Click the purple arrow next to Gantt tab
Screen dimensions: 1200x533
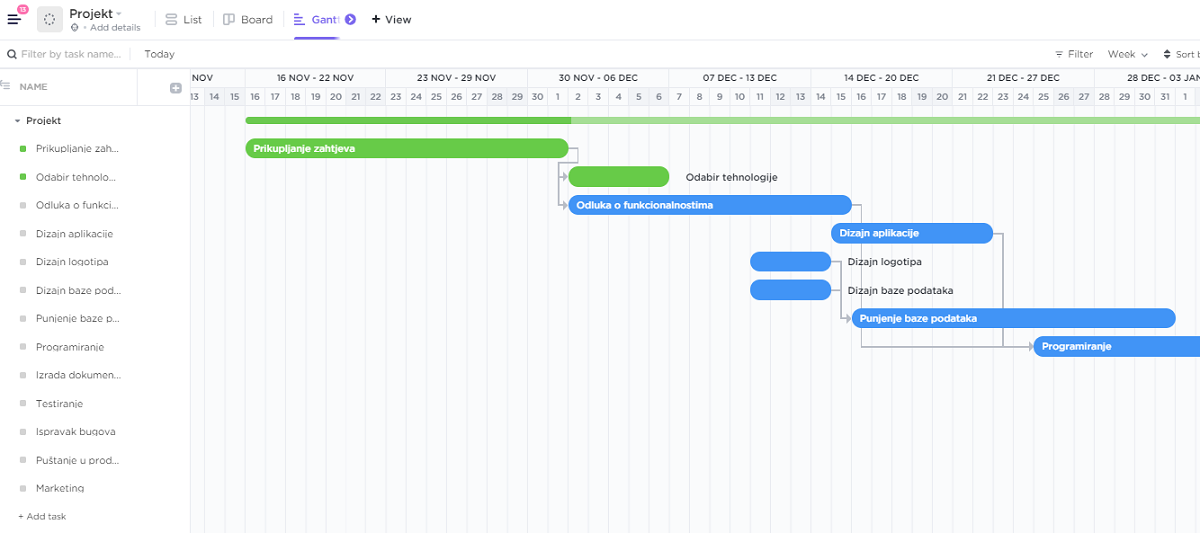[x=350, y=19]
